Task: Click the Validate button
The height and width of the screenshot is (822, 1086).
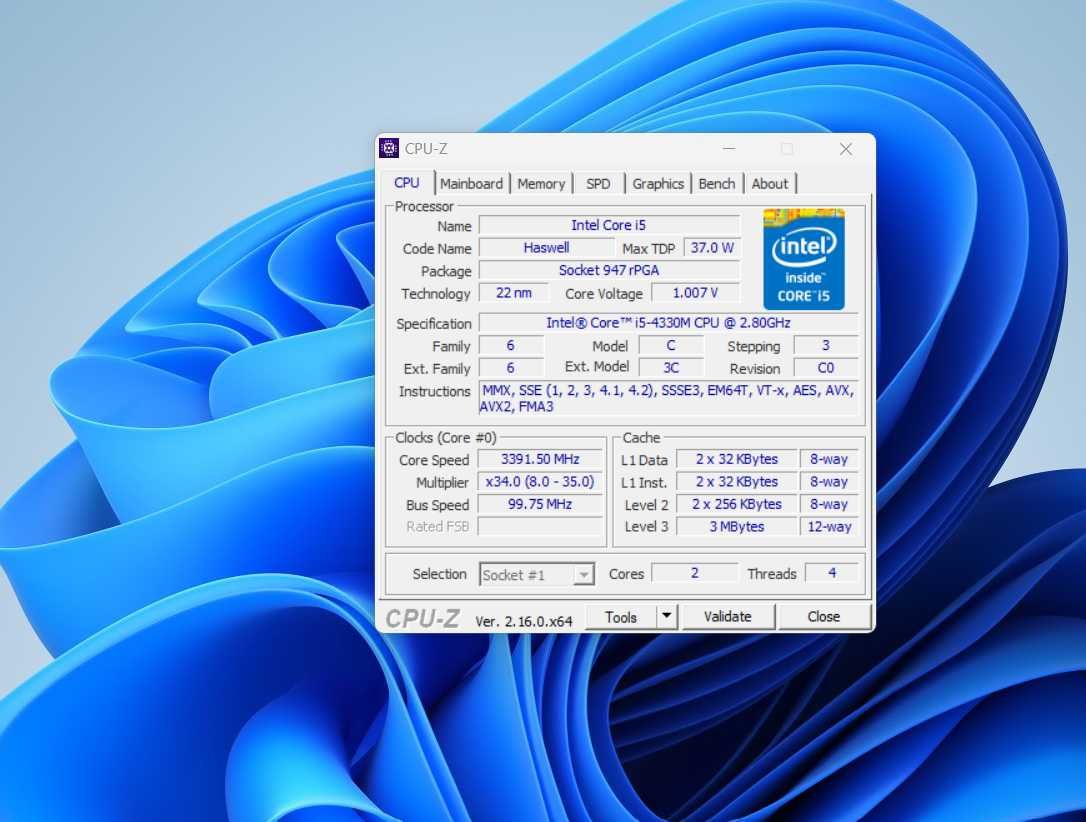Action: (x=728, y=616)
